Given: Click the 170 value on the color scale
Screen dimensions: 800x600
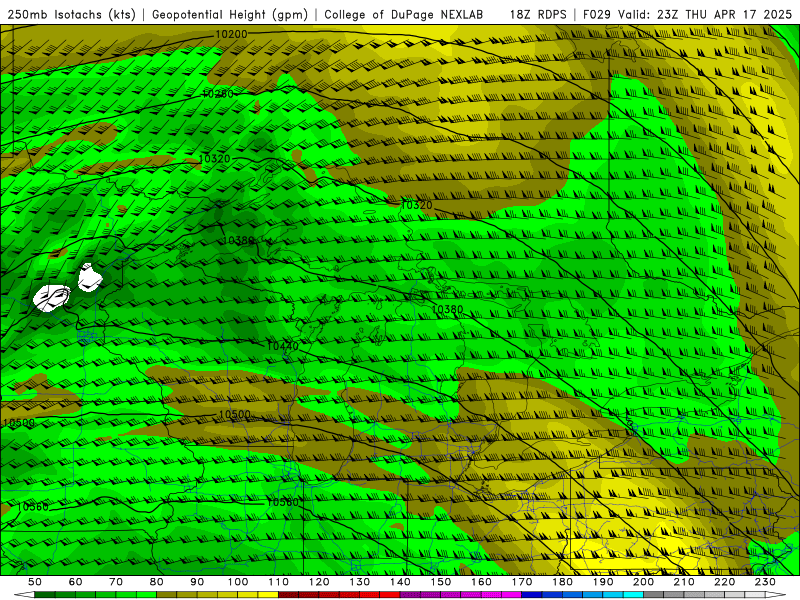Looking at the screenshot, I should 522,582.
